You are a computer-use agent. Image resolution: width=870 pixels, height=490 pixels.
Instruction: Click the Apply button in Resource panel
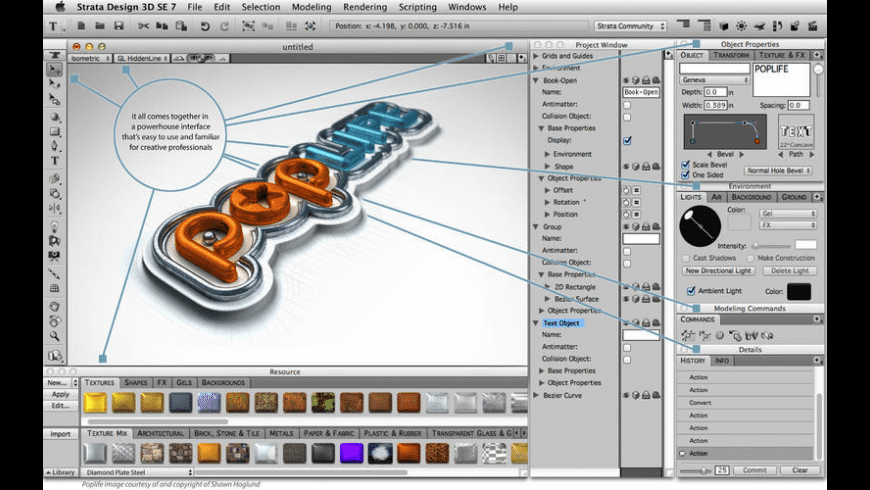coord(60,394)
